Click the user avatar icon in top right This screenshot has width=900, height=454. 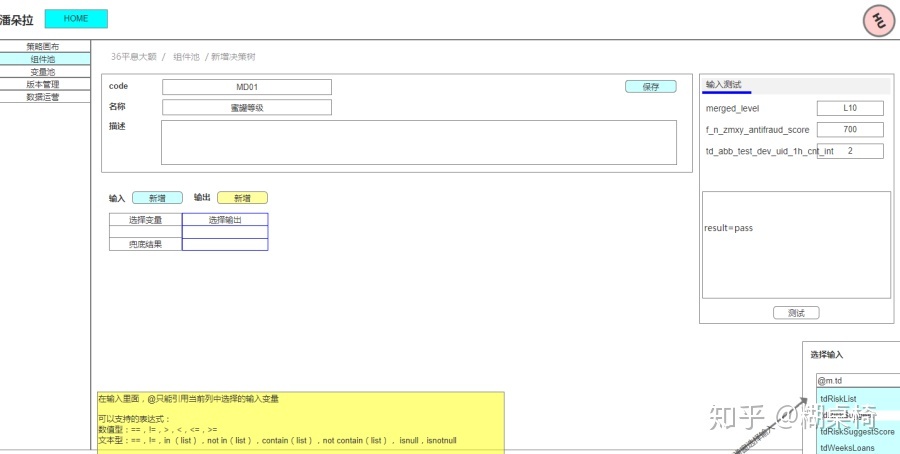click(x=877, y=20)
